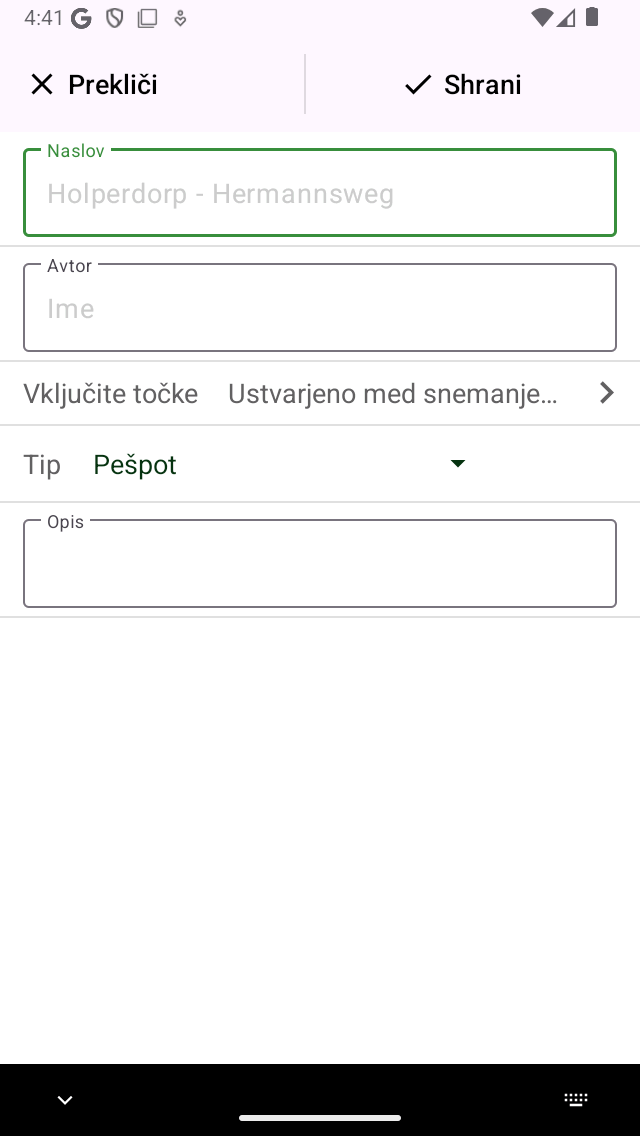
Task: Tap the home gesture pill bar
Action: [x=320, y=1118]
